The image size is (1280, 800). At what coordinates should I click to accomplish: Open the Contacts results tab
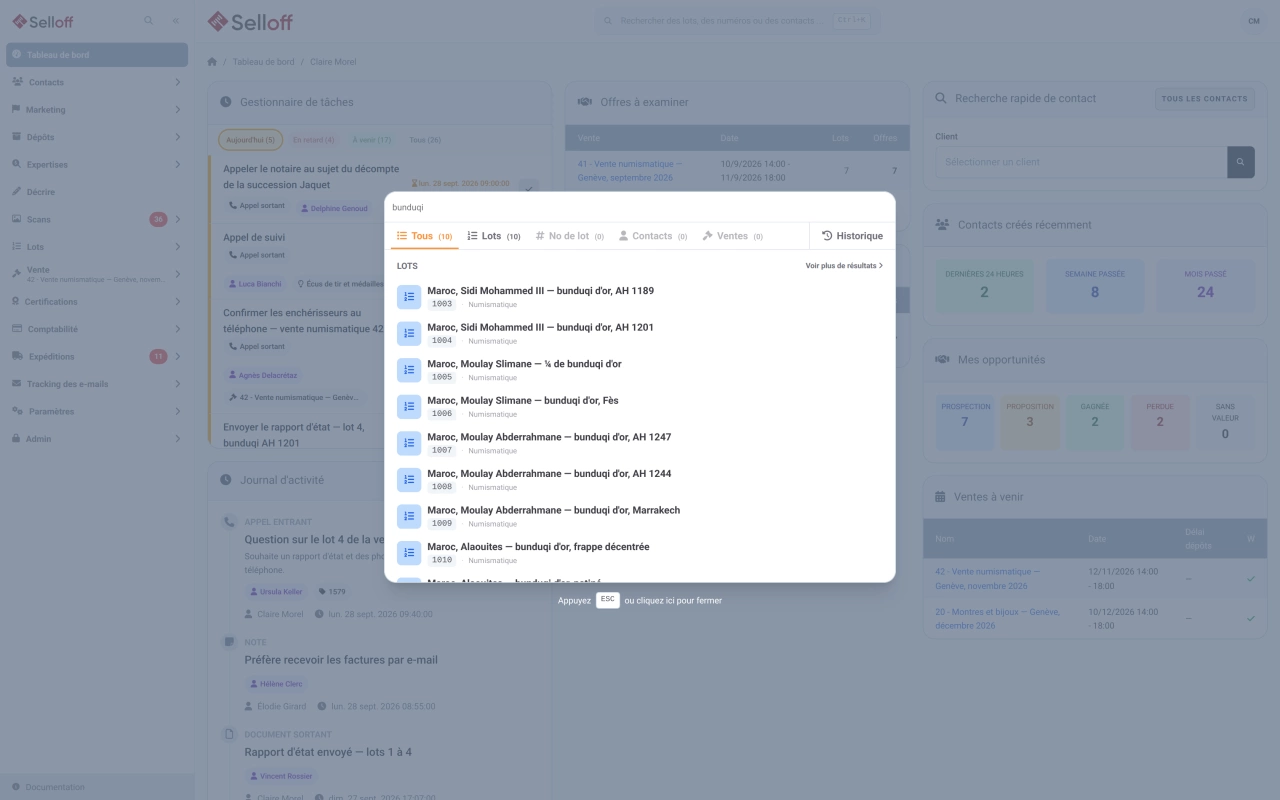(x=653, y=236)
